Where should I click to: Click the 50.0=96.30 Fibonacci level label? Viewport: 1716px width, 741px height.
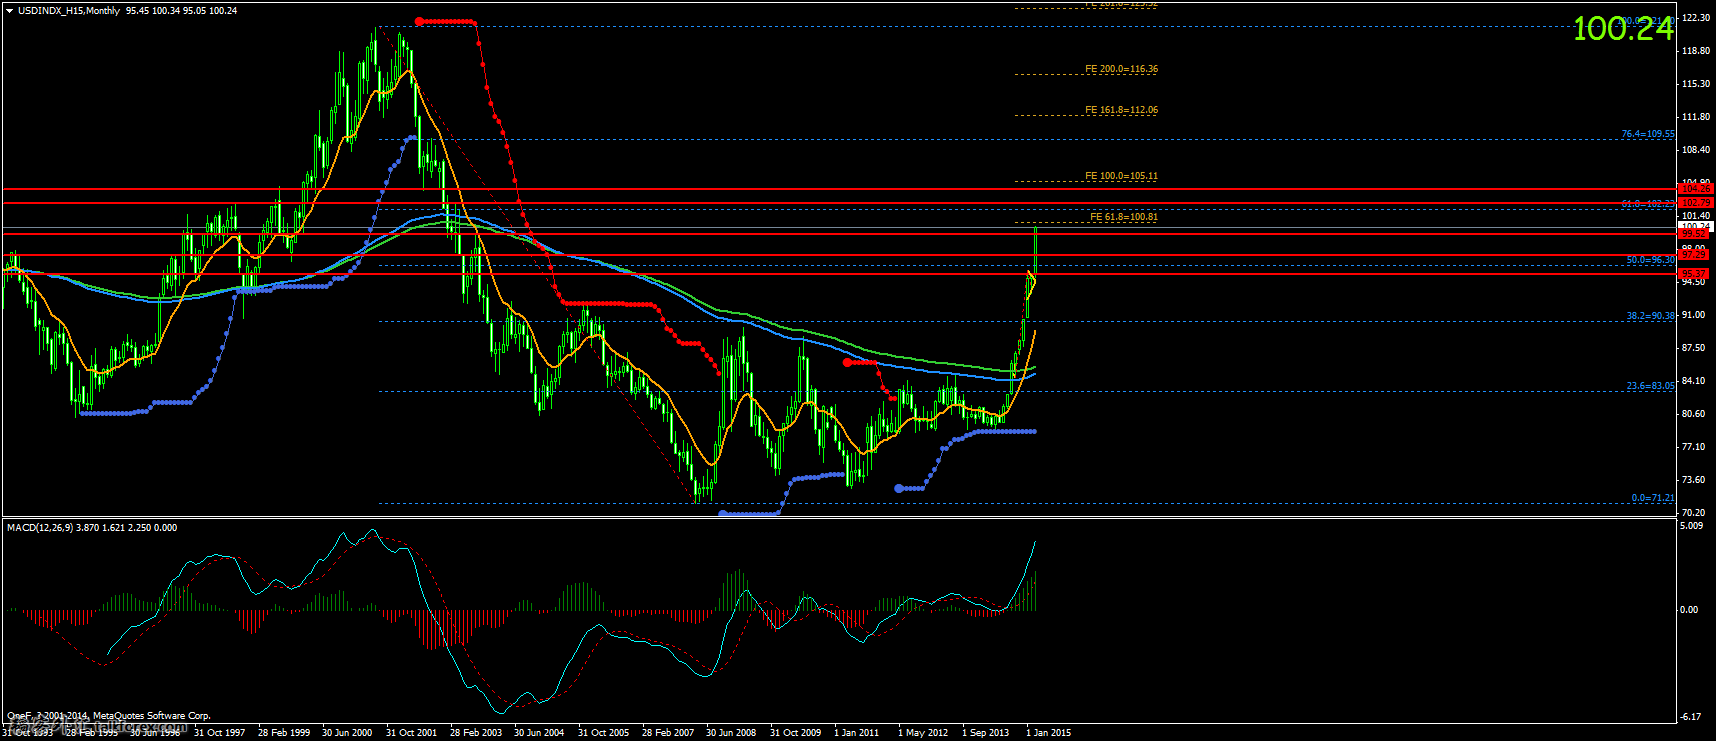tap(1650, 260)
